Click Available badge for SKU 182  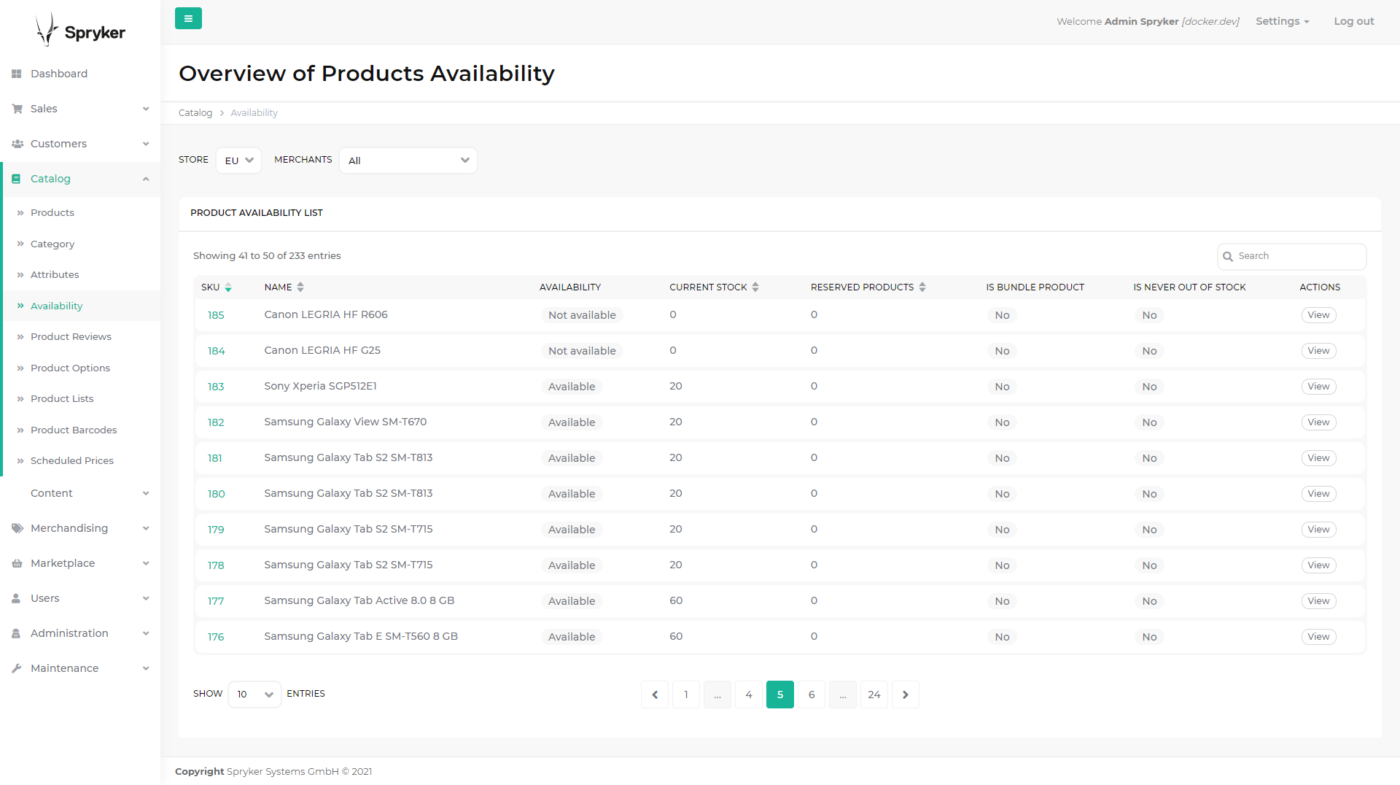point(572,422)
